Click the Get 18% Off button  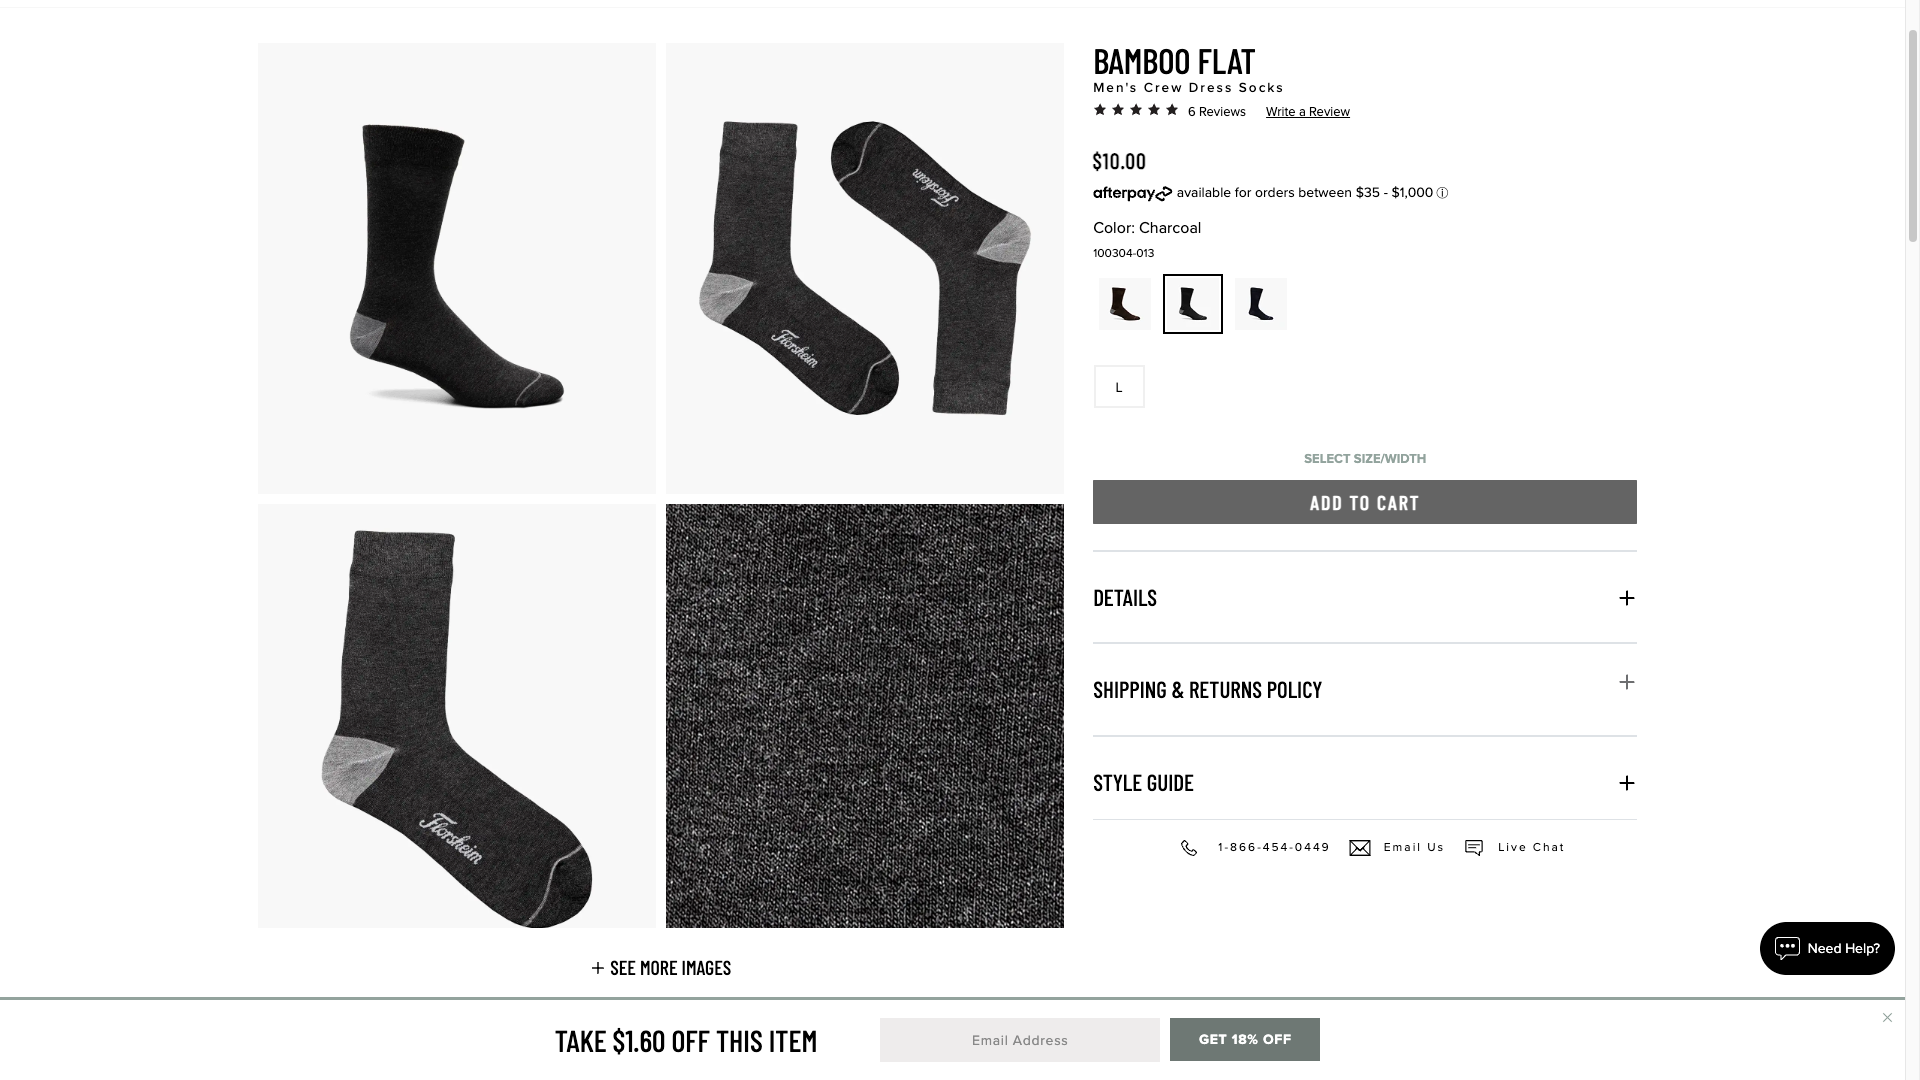1245,1040
